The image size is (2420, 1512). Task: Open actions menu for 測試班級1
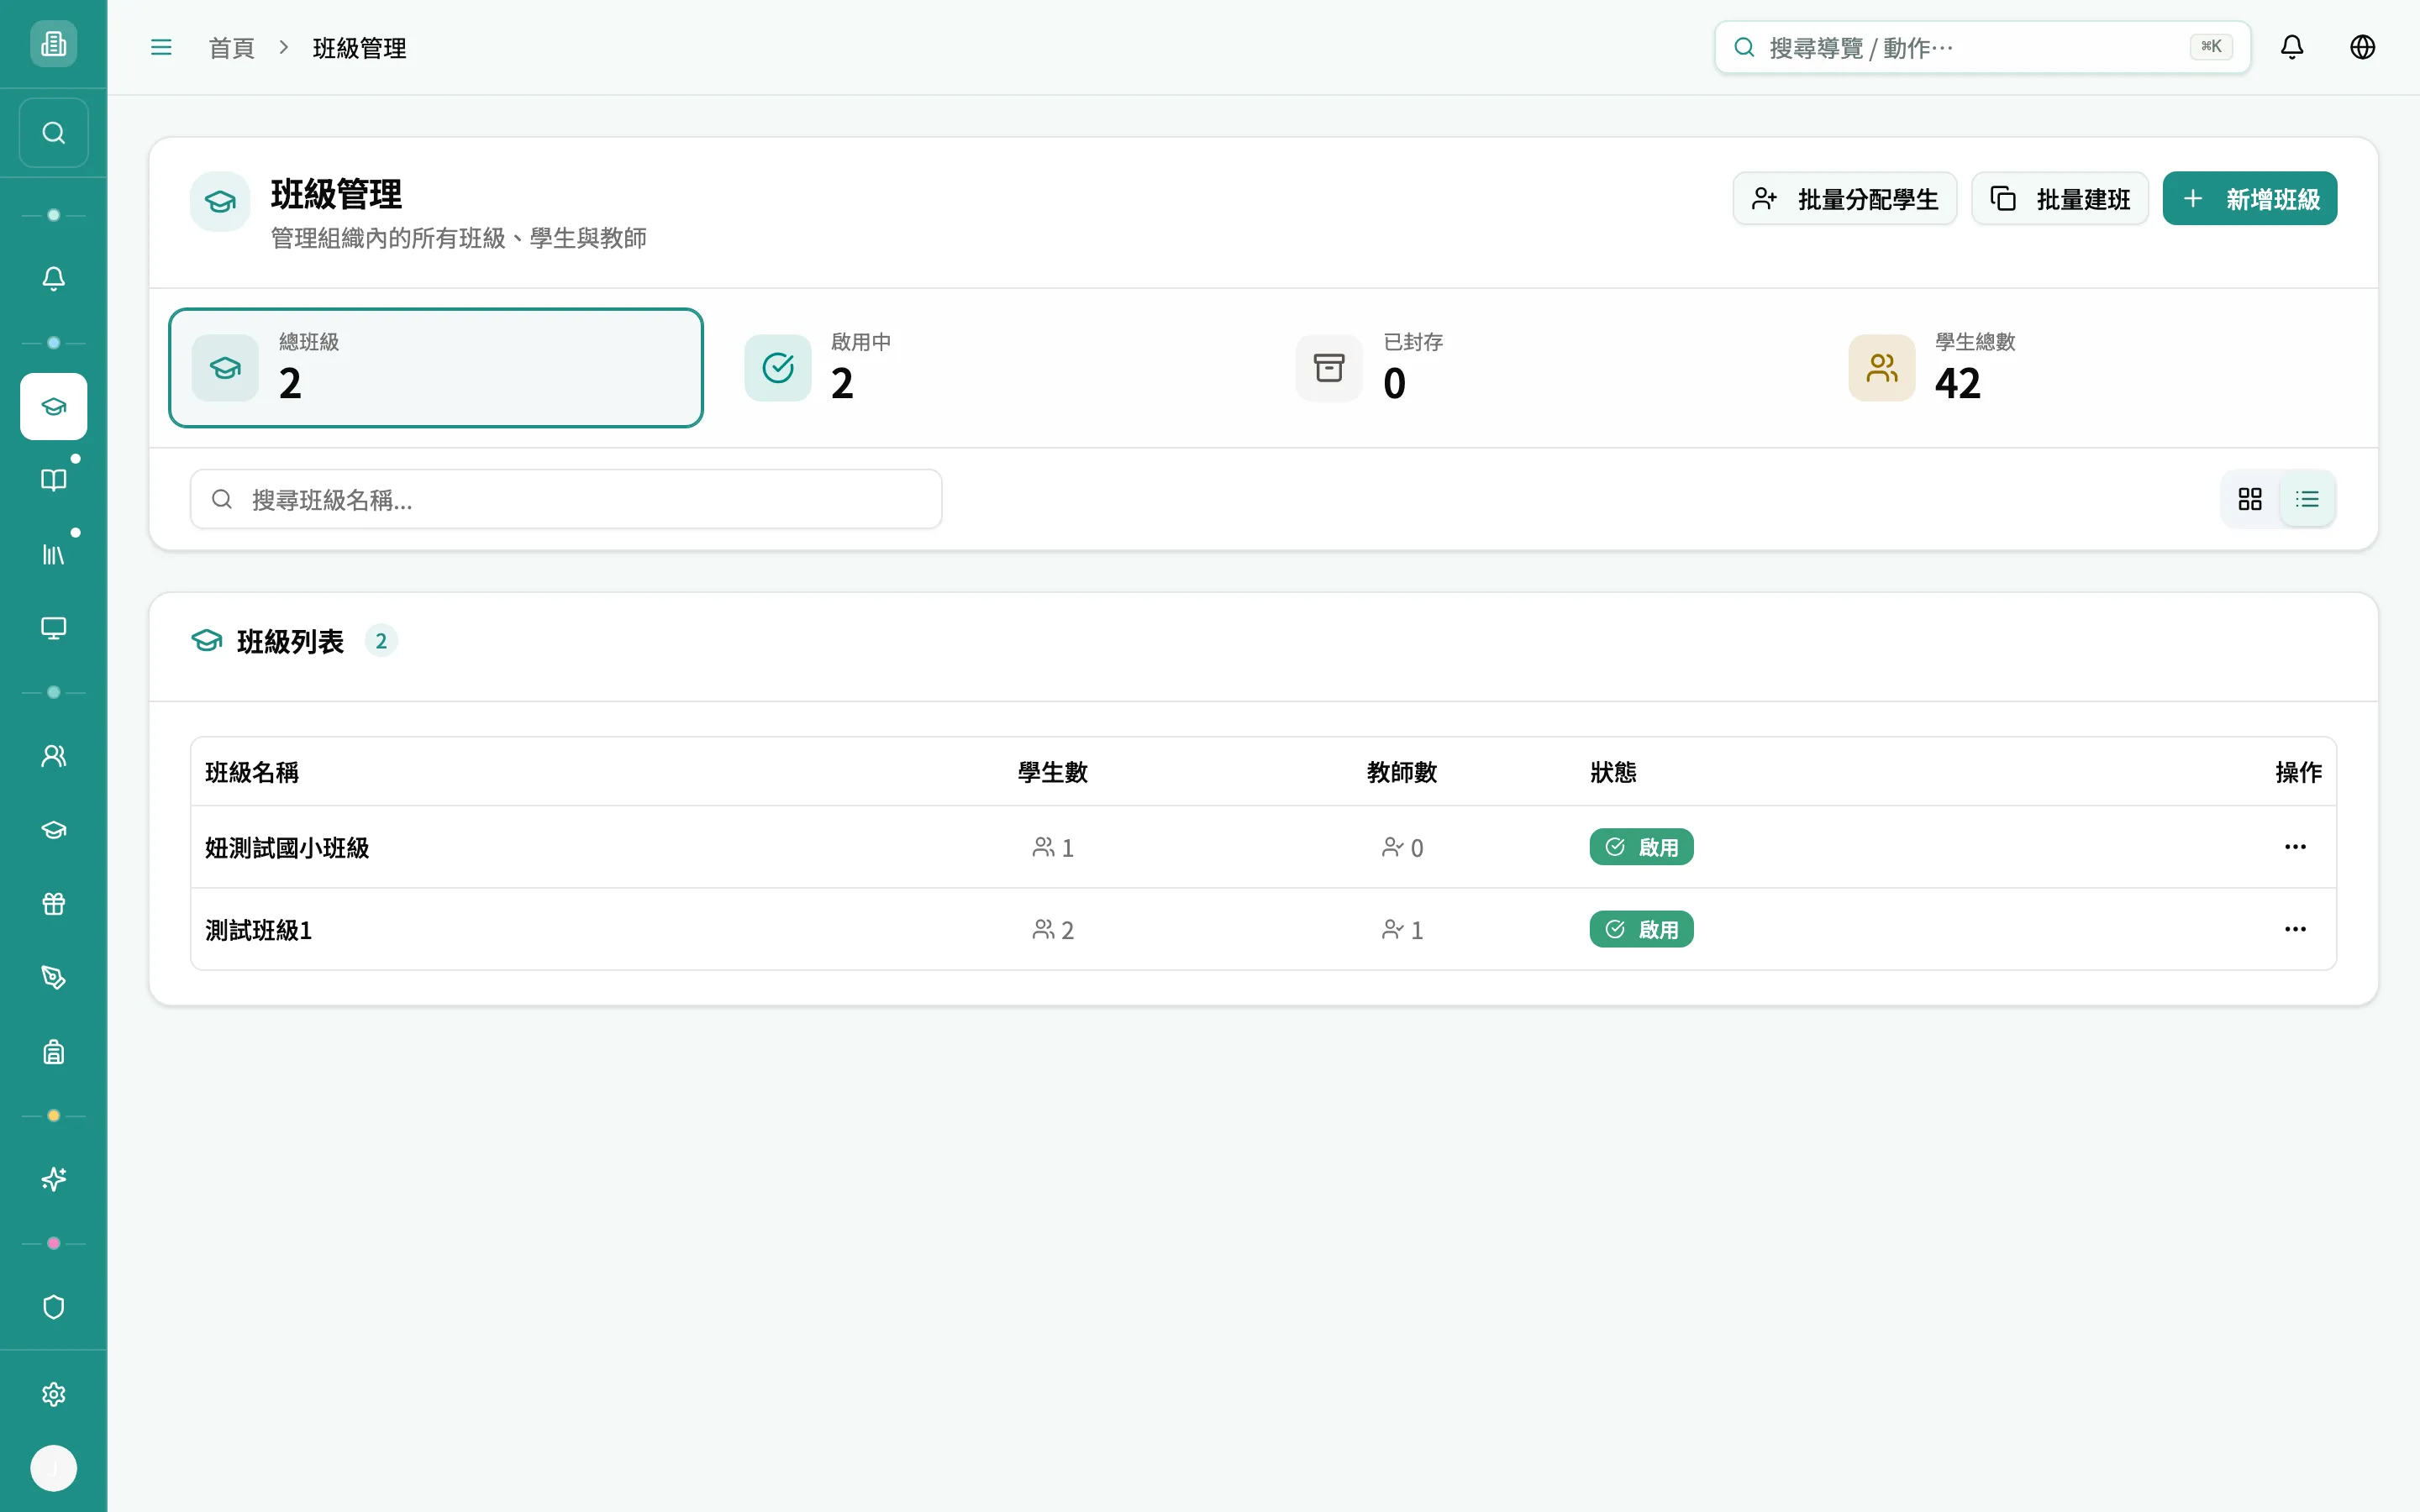coord(2295,929)
